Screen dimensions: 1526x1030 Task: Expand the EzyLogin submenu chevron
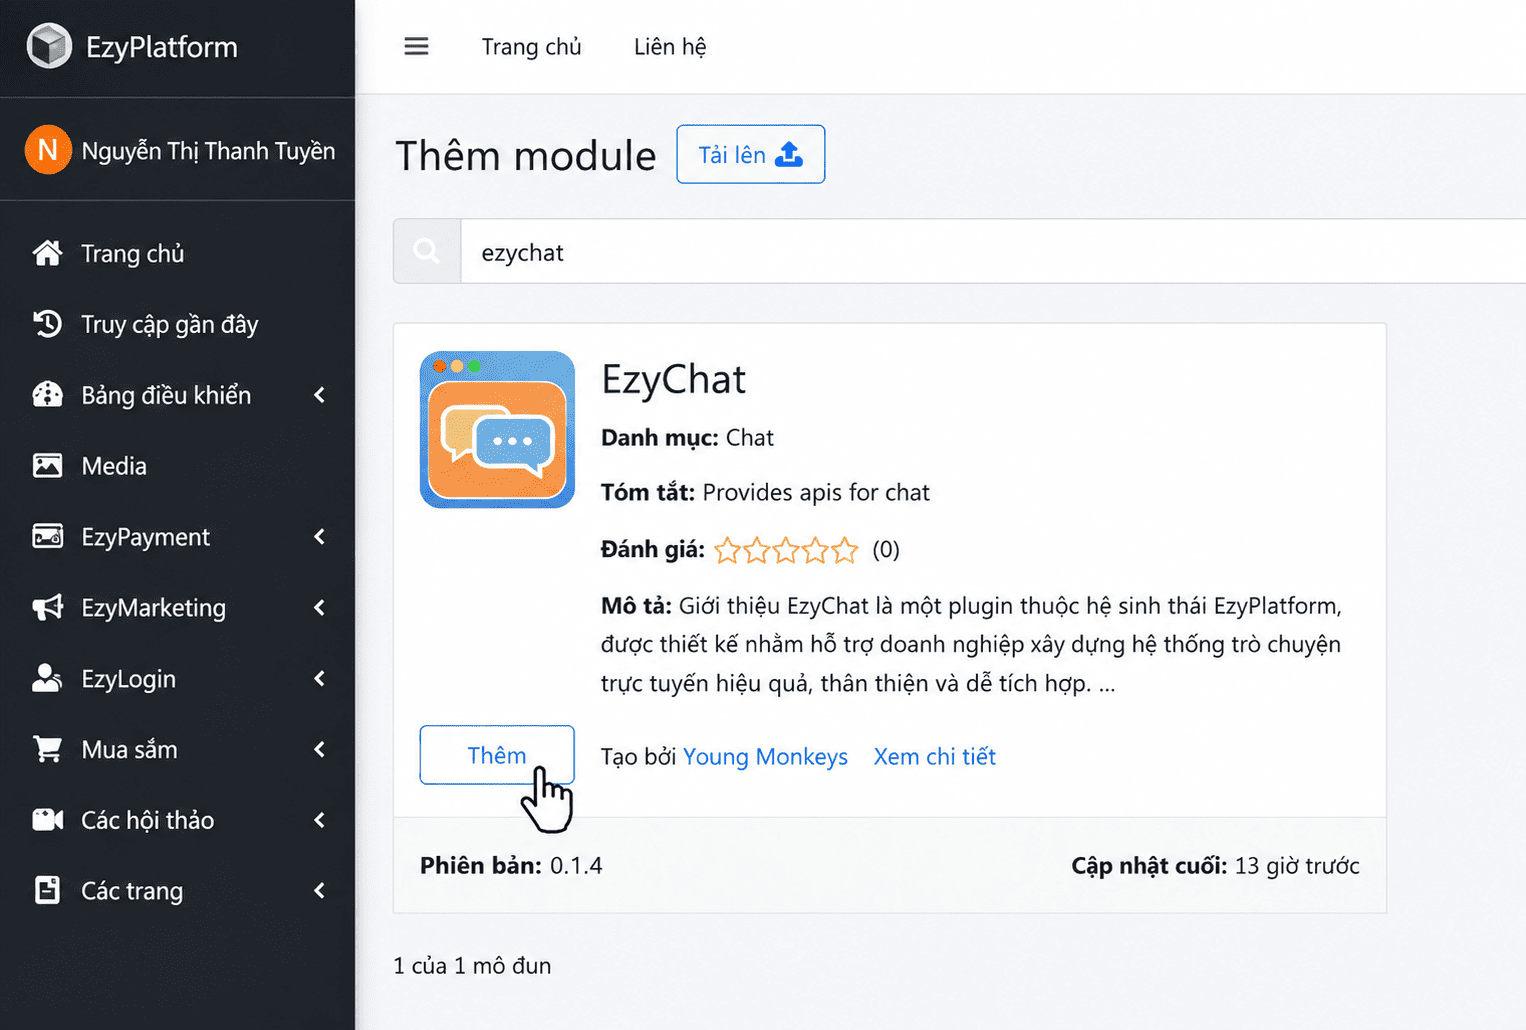[x=320, y=678]
